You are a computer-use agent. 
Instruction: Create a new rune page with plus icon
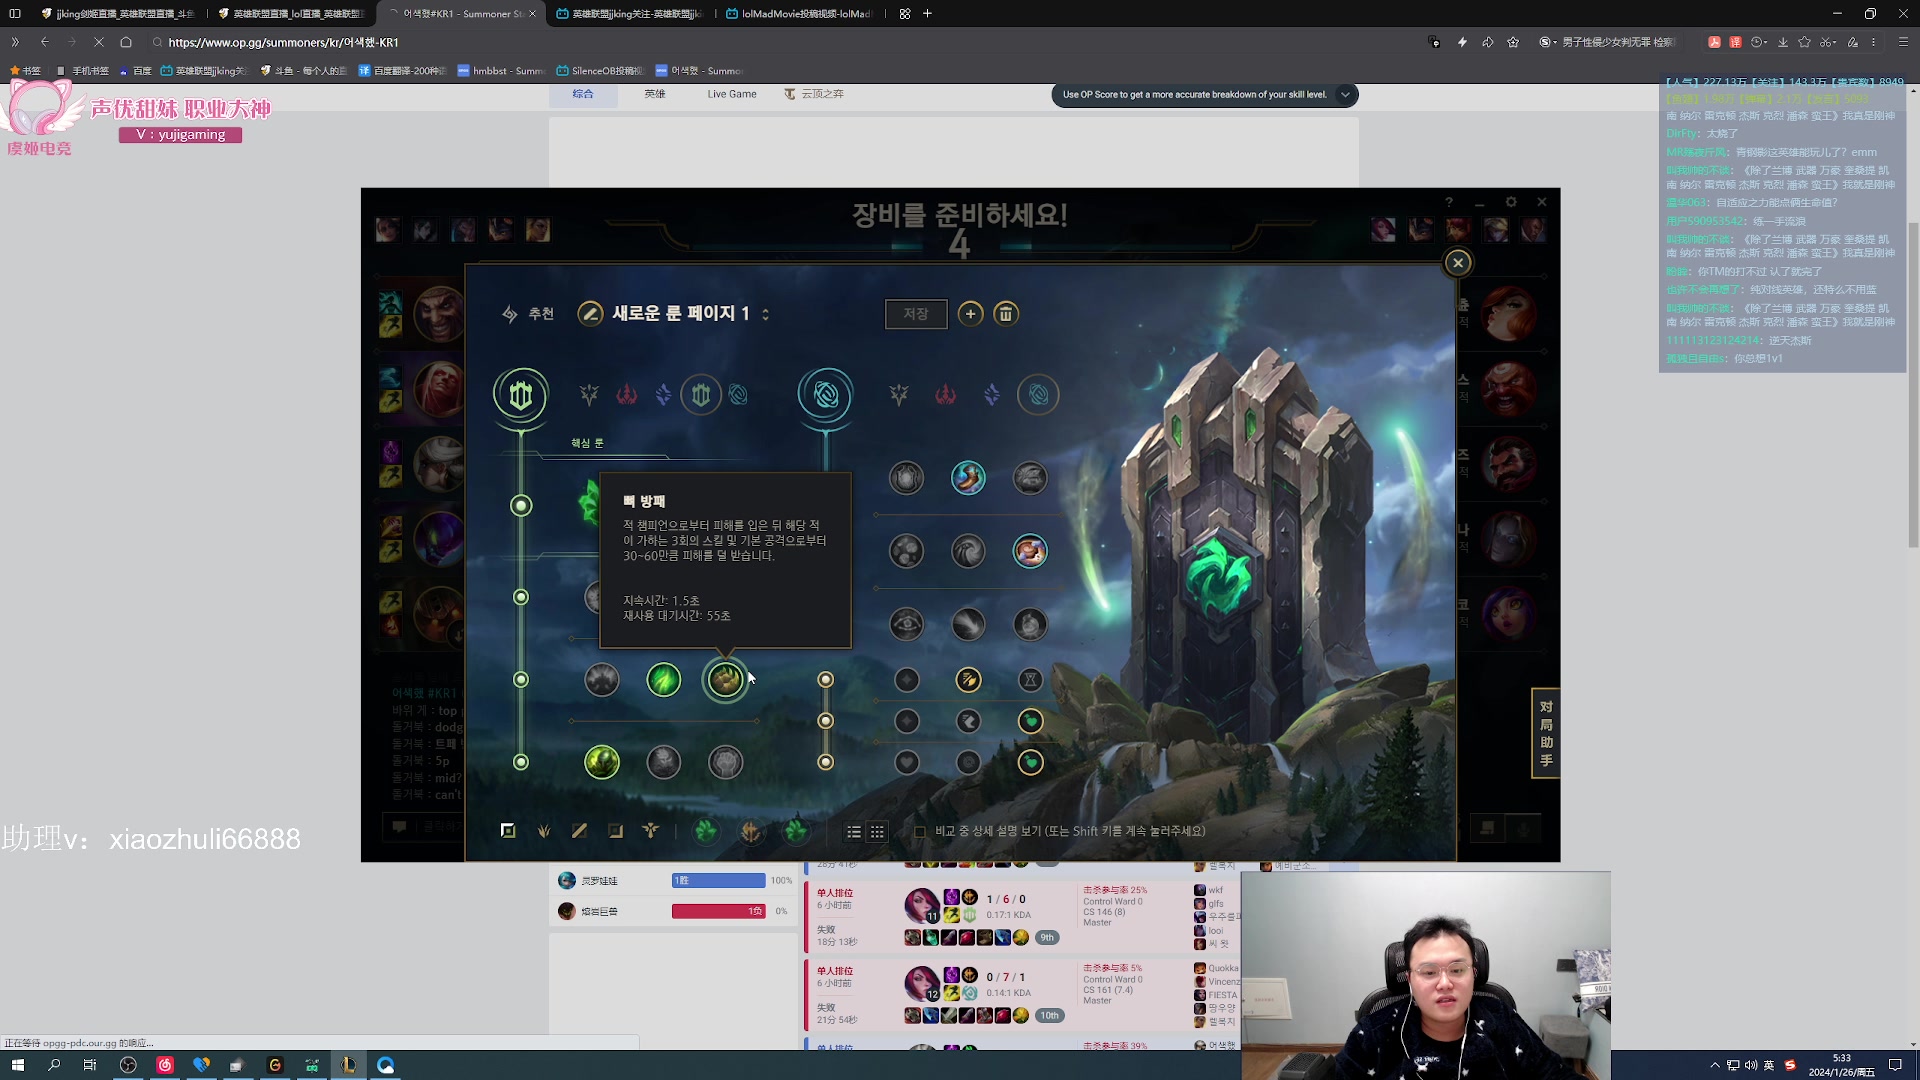pyautogui.click(x=970, y=314)
